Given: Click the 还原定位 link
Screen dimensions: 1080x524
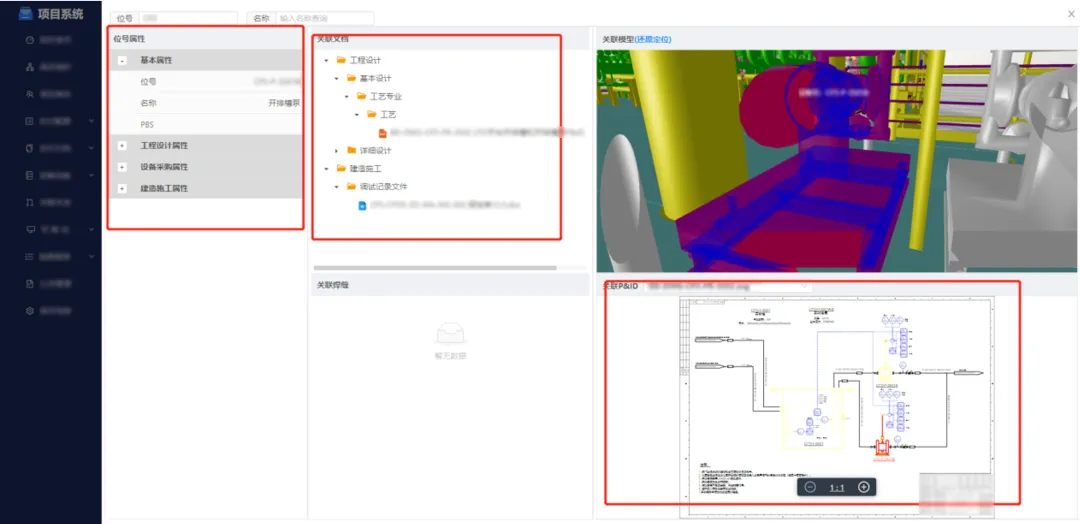Looking at the screenshot, I should pos(653,39).
